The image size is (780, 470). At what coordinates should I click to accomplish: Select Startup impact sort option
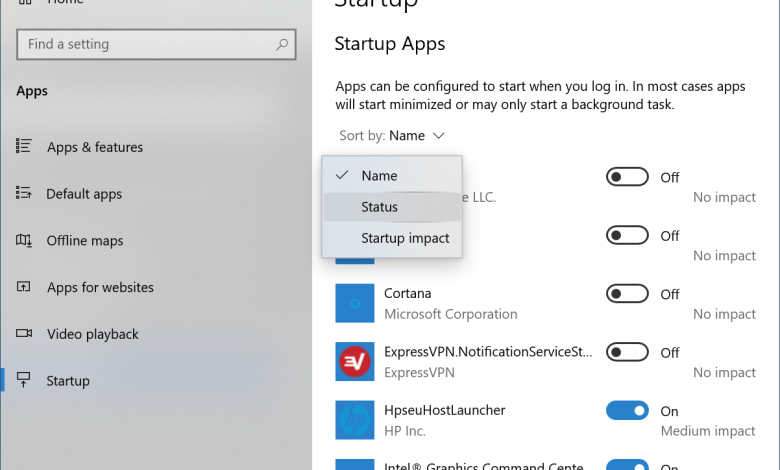(x=391, y=238)
